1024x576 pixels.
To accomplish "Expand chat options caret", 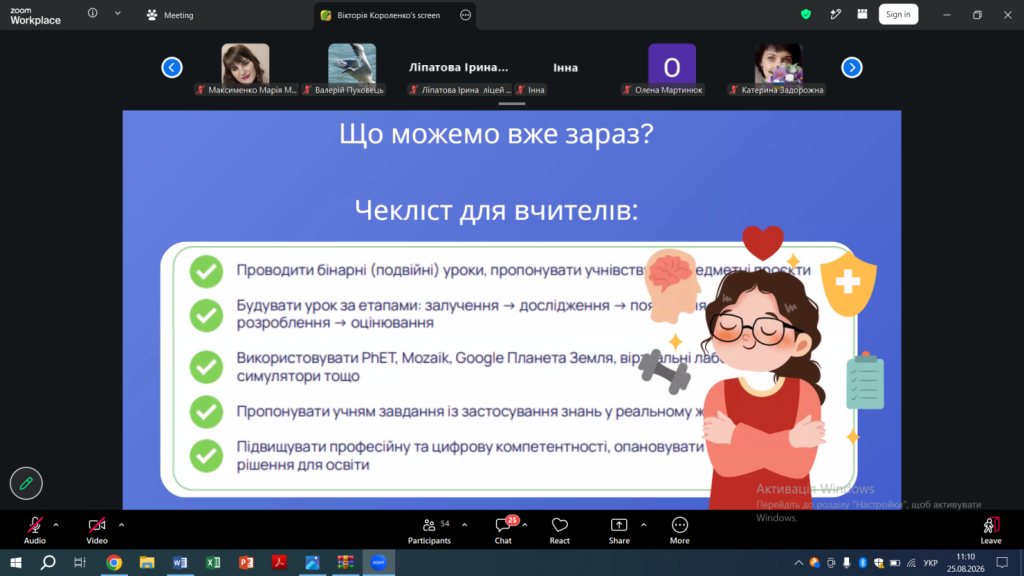I will point(524,524).
